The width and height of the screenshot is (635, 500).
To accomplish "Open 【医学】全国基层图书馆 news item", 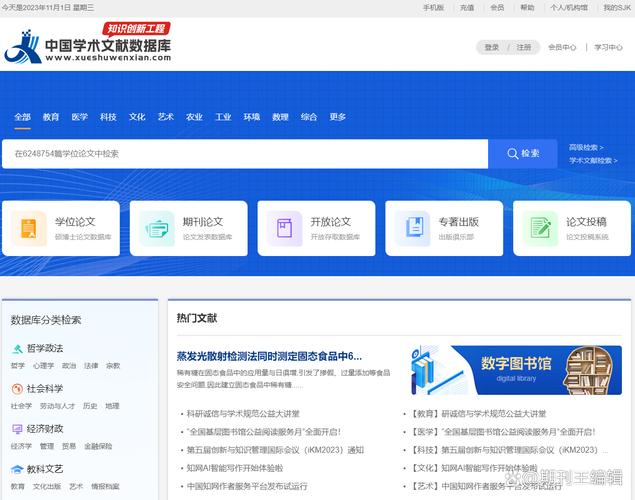I will click(x=503, y=432).
